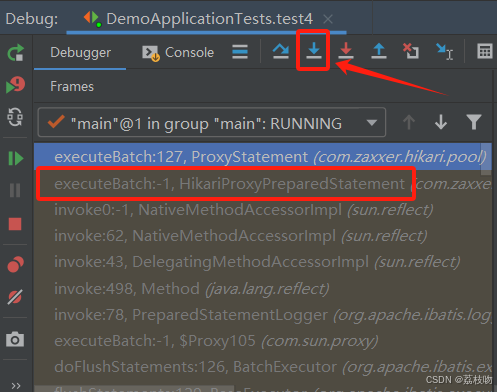Take thread dump camera icon

tap(15, 339)
